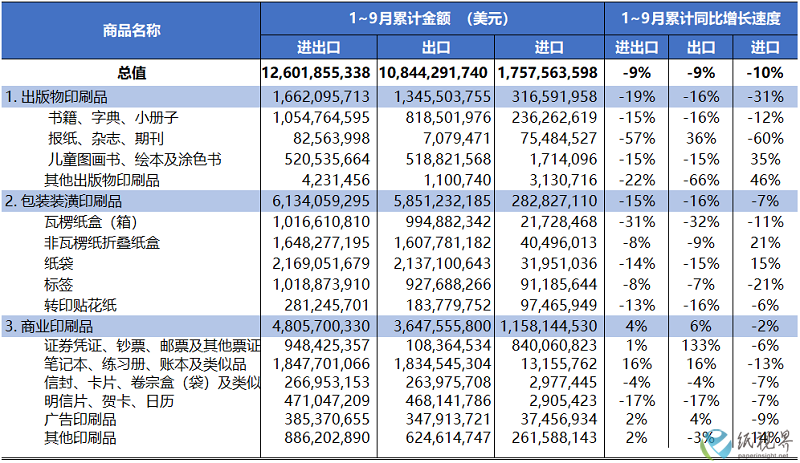Select row 笔记本、练习册、账本及类似品
800x463 pixels.
(145, 364)
